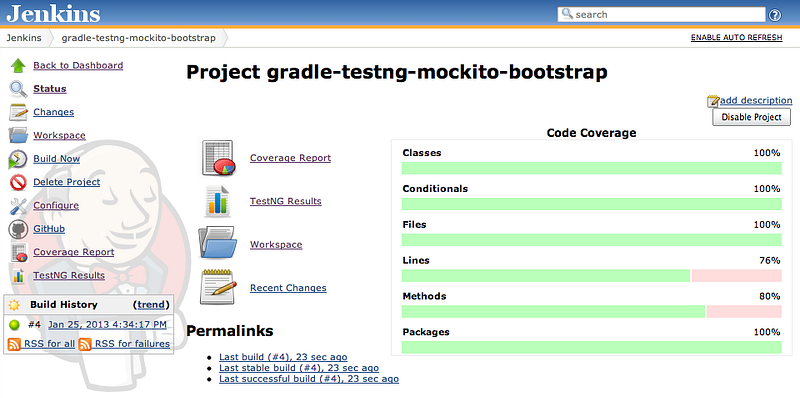Image resolution: width=800 pixels, height=398 pixels.
Task: Click the Workspace folder icon in sidebar
Action: tap(18, 135)
